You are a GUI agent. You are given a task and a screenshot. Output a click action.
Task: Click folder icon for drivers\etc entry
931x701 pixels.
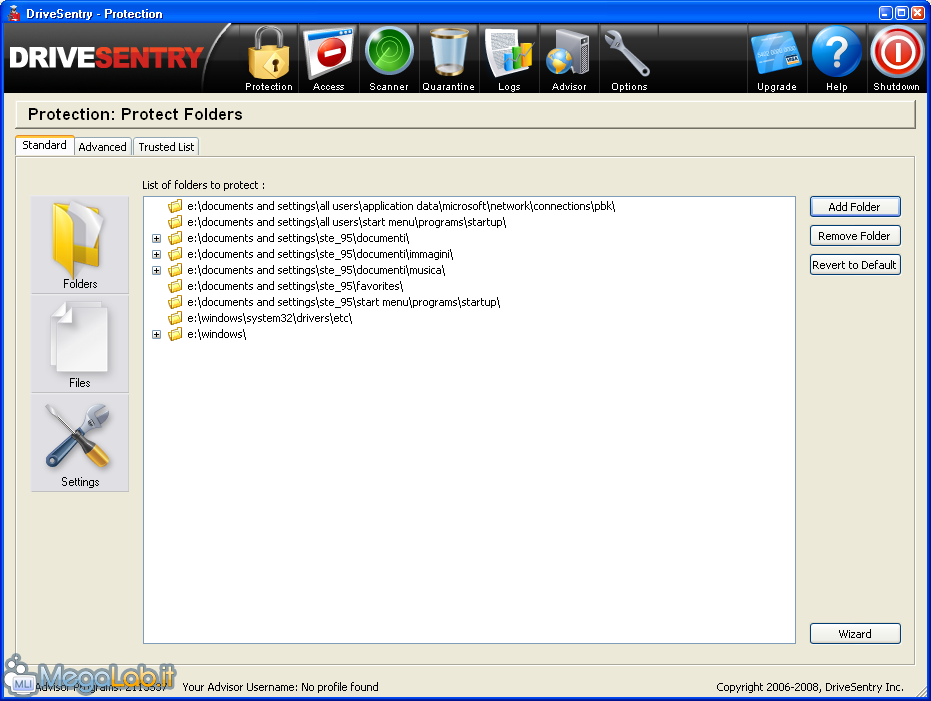point(175,318)
